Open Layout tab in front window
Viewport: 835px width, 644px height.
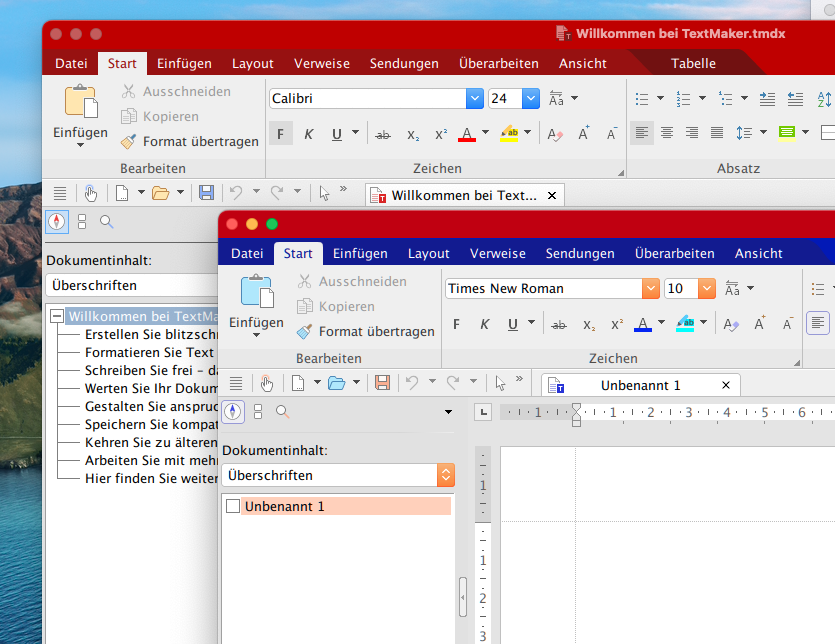tap(428, 254)
